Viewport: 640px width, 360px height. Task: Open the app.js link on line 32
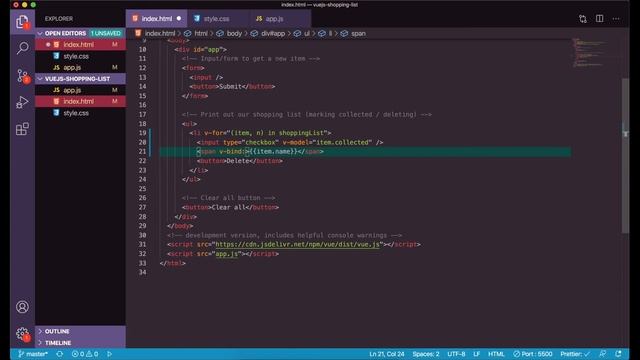point(227,254)
